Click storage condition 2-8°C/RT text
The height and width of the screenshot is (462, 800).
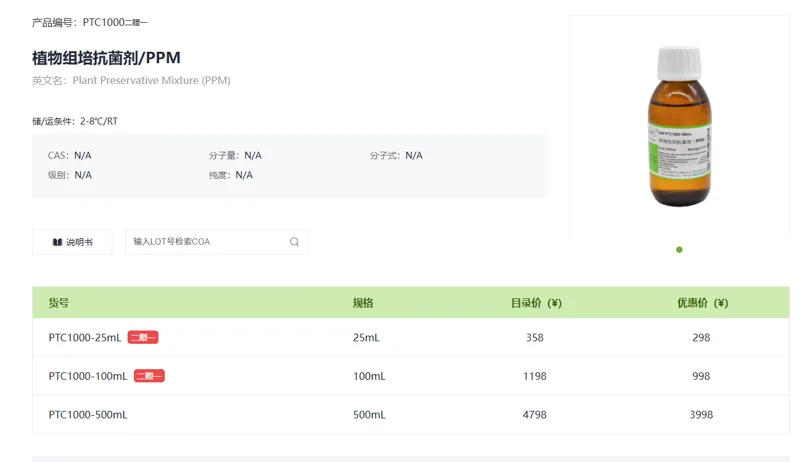[x=99, y=121]
